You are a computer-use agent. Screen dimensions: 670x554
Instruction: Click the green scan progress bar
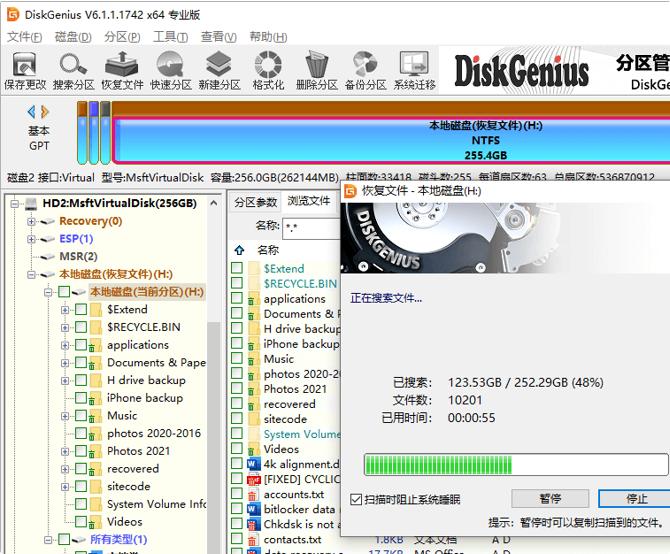[516, 465]
